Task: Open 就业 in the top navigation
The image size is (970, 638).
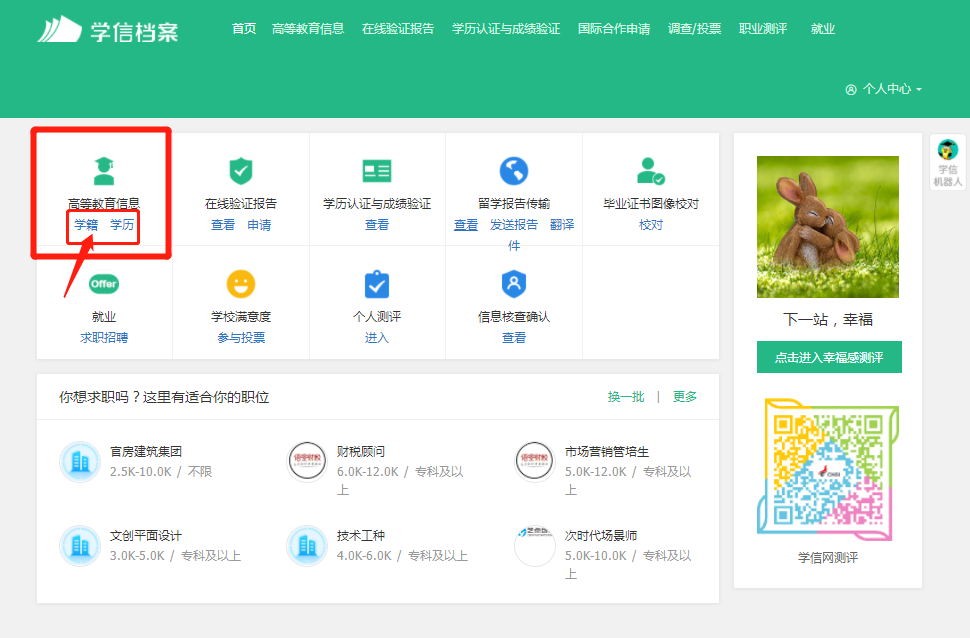Action: [x=823, y=29]
